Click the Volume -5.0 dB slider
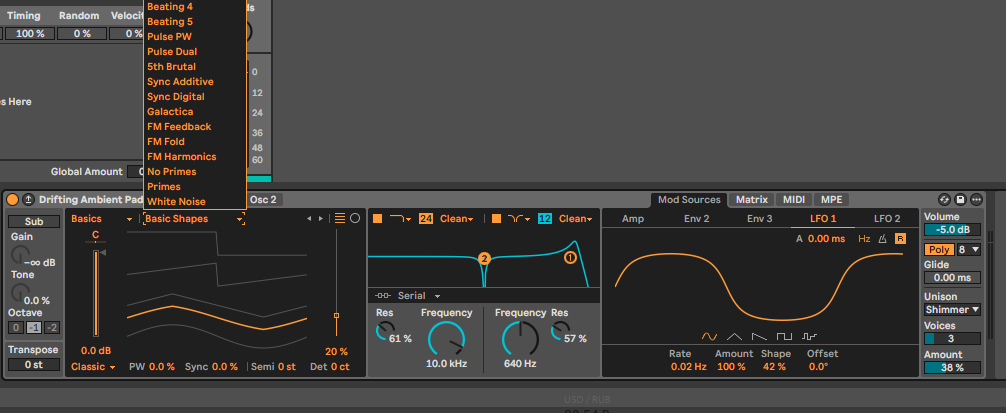 [x=952, y=230]
